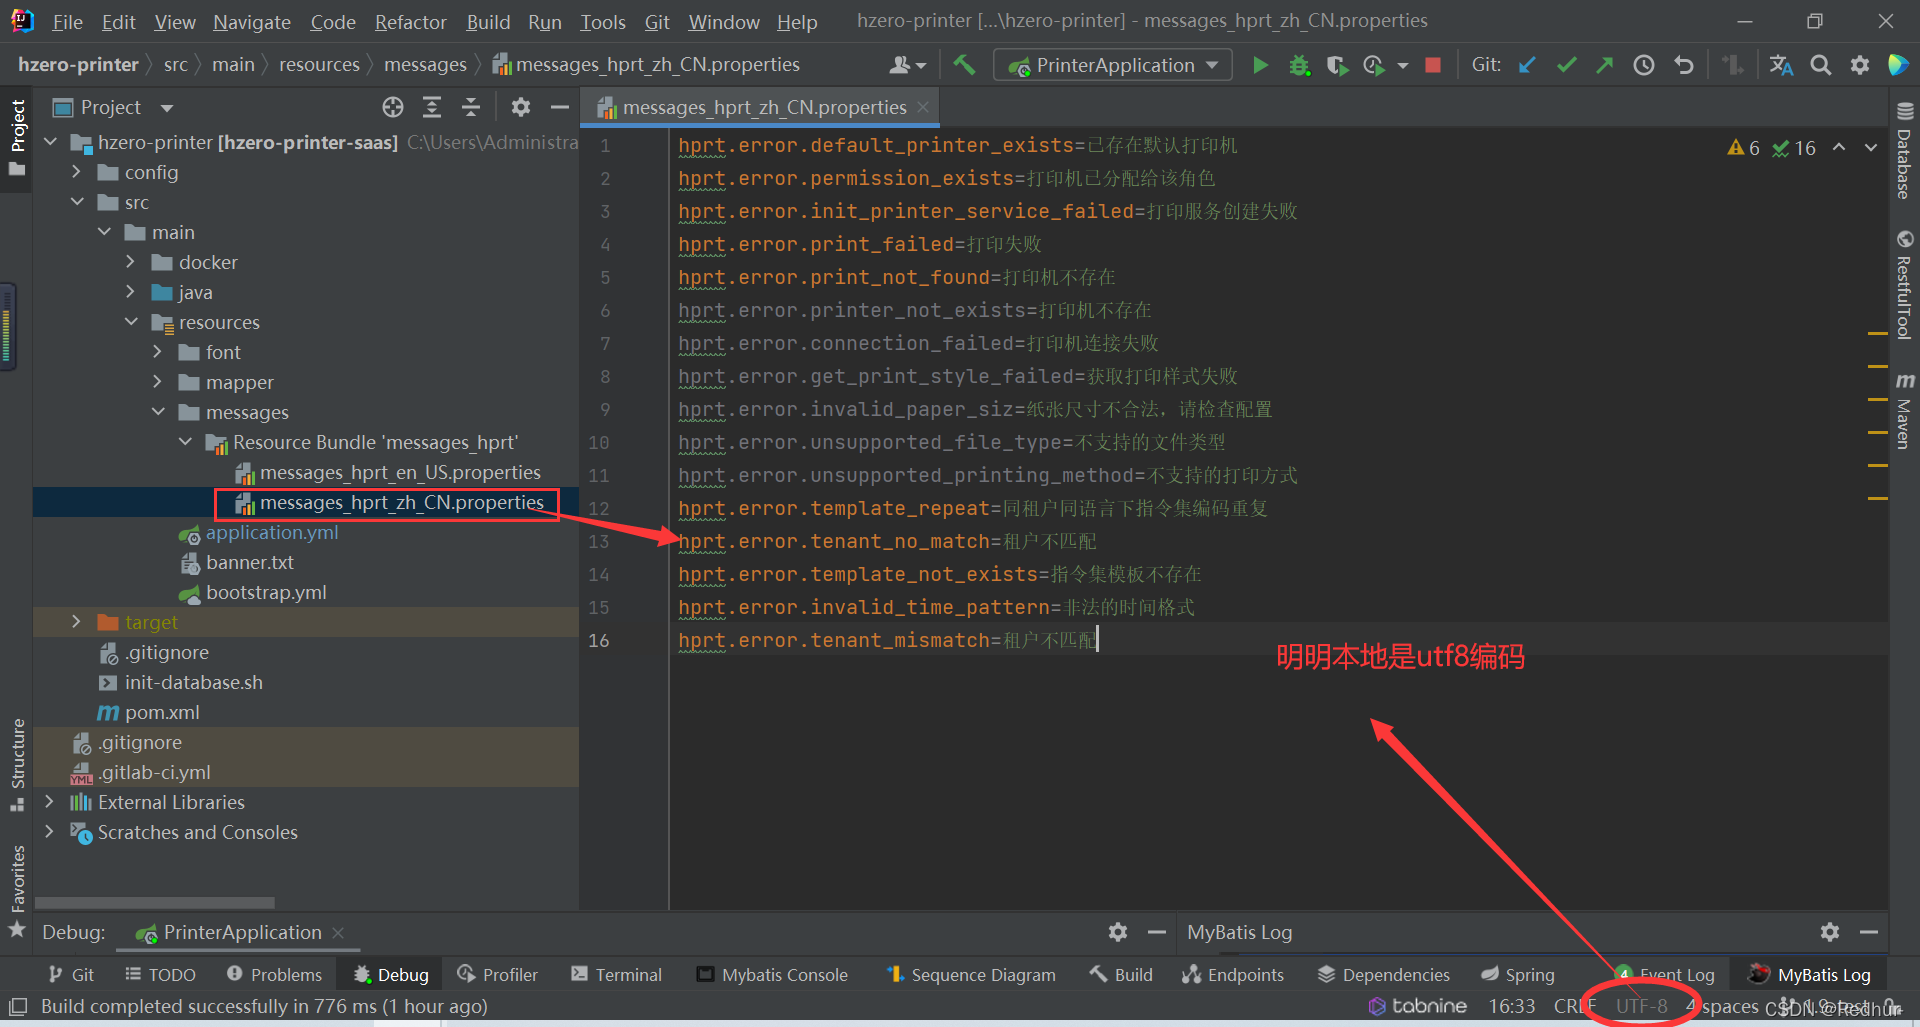Click the resources breadcrumb in navigation bar
This screenshot has height=1027, width=1920.
tap(319, 65)
